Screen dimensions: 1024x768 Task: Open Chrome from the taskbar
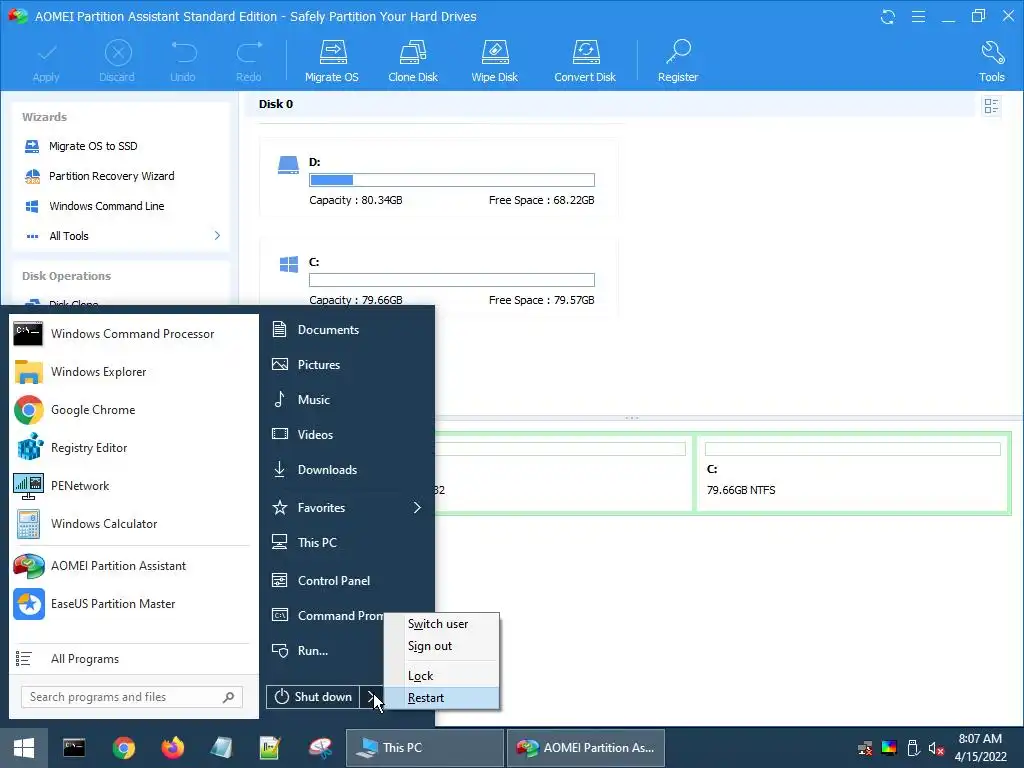(123, 748)
